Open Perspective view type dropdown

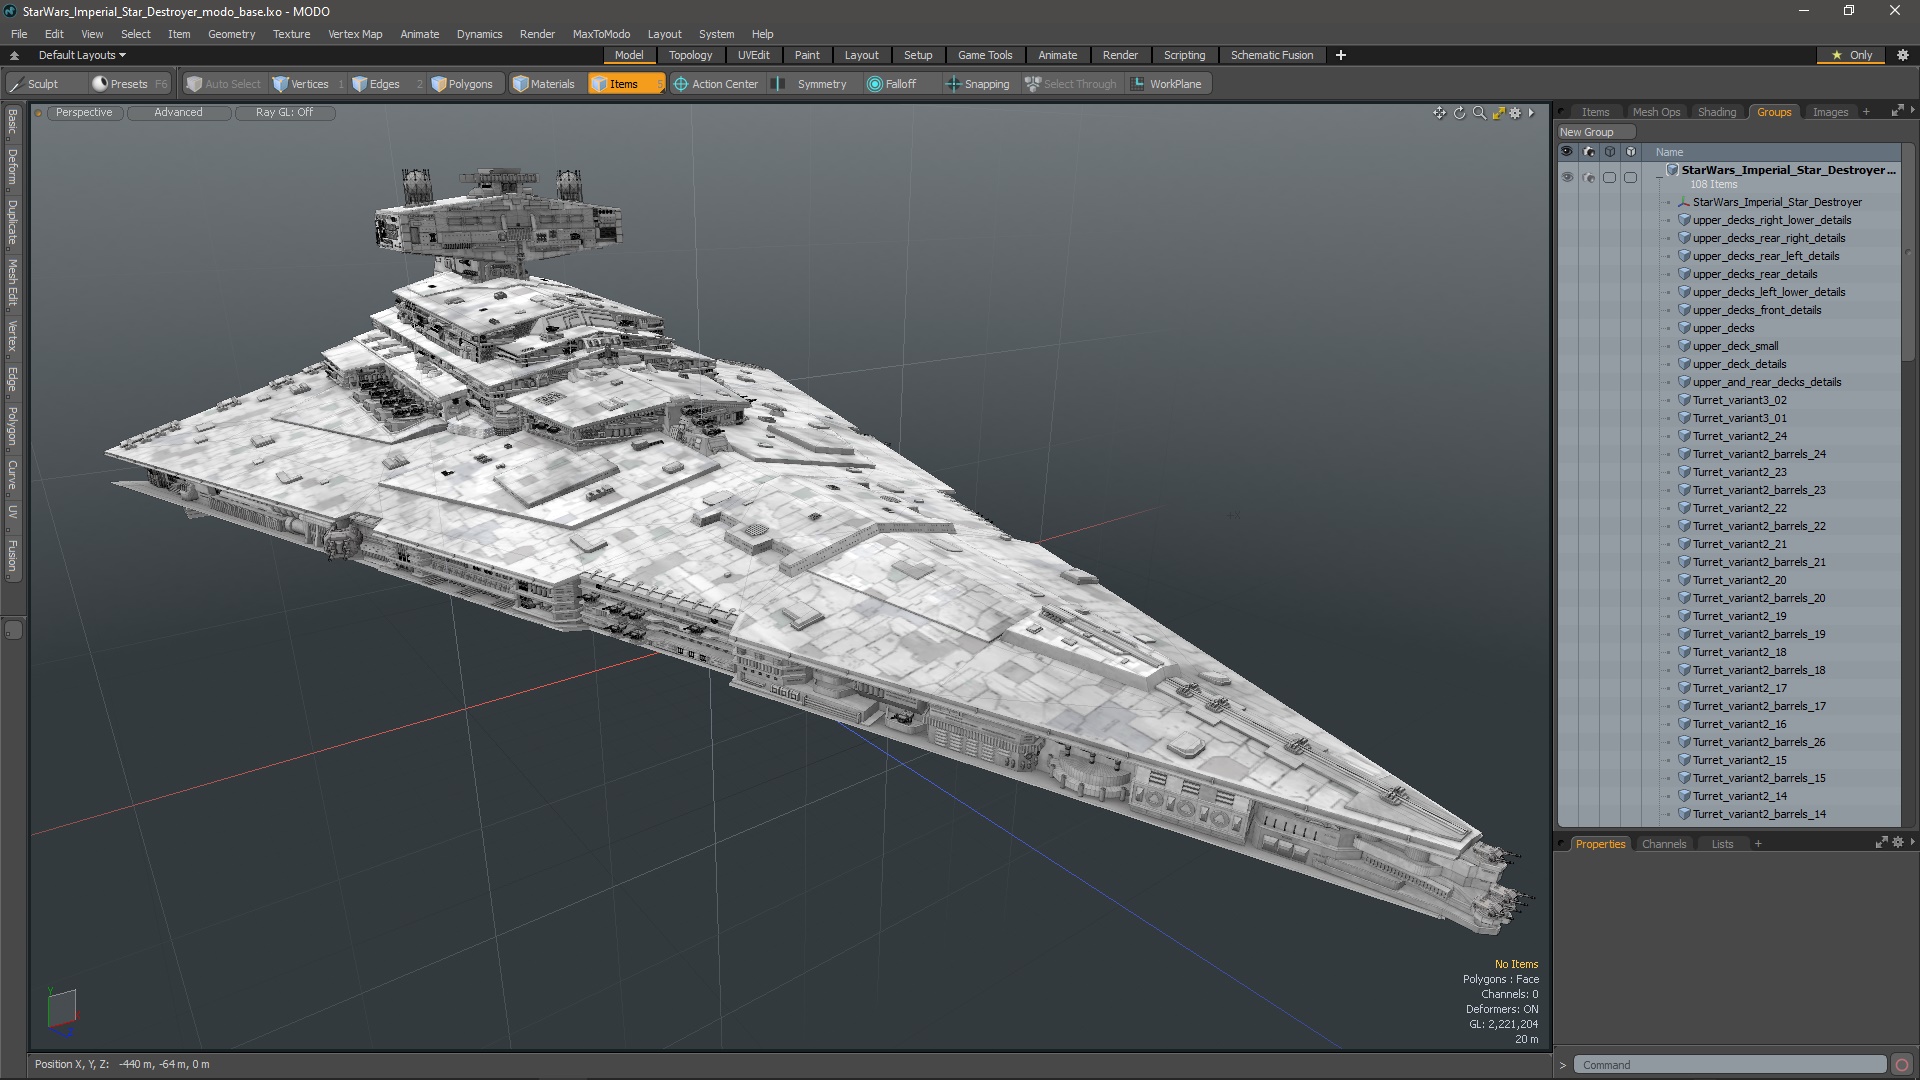pyautogui.click(x=84, y=113)
